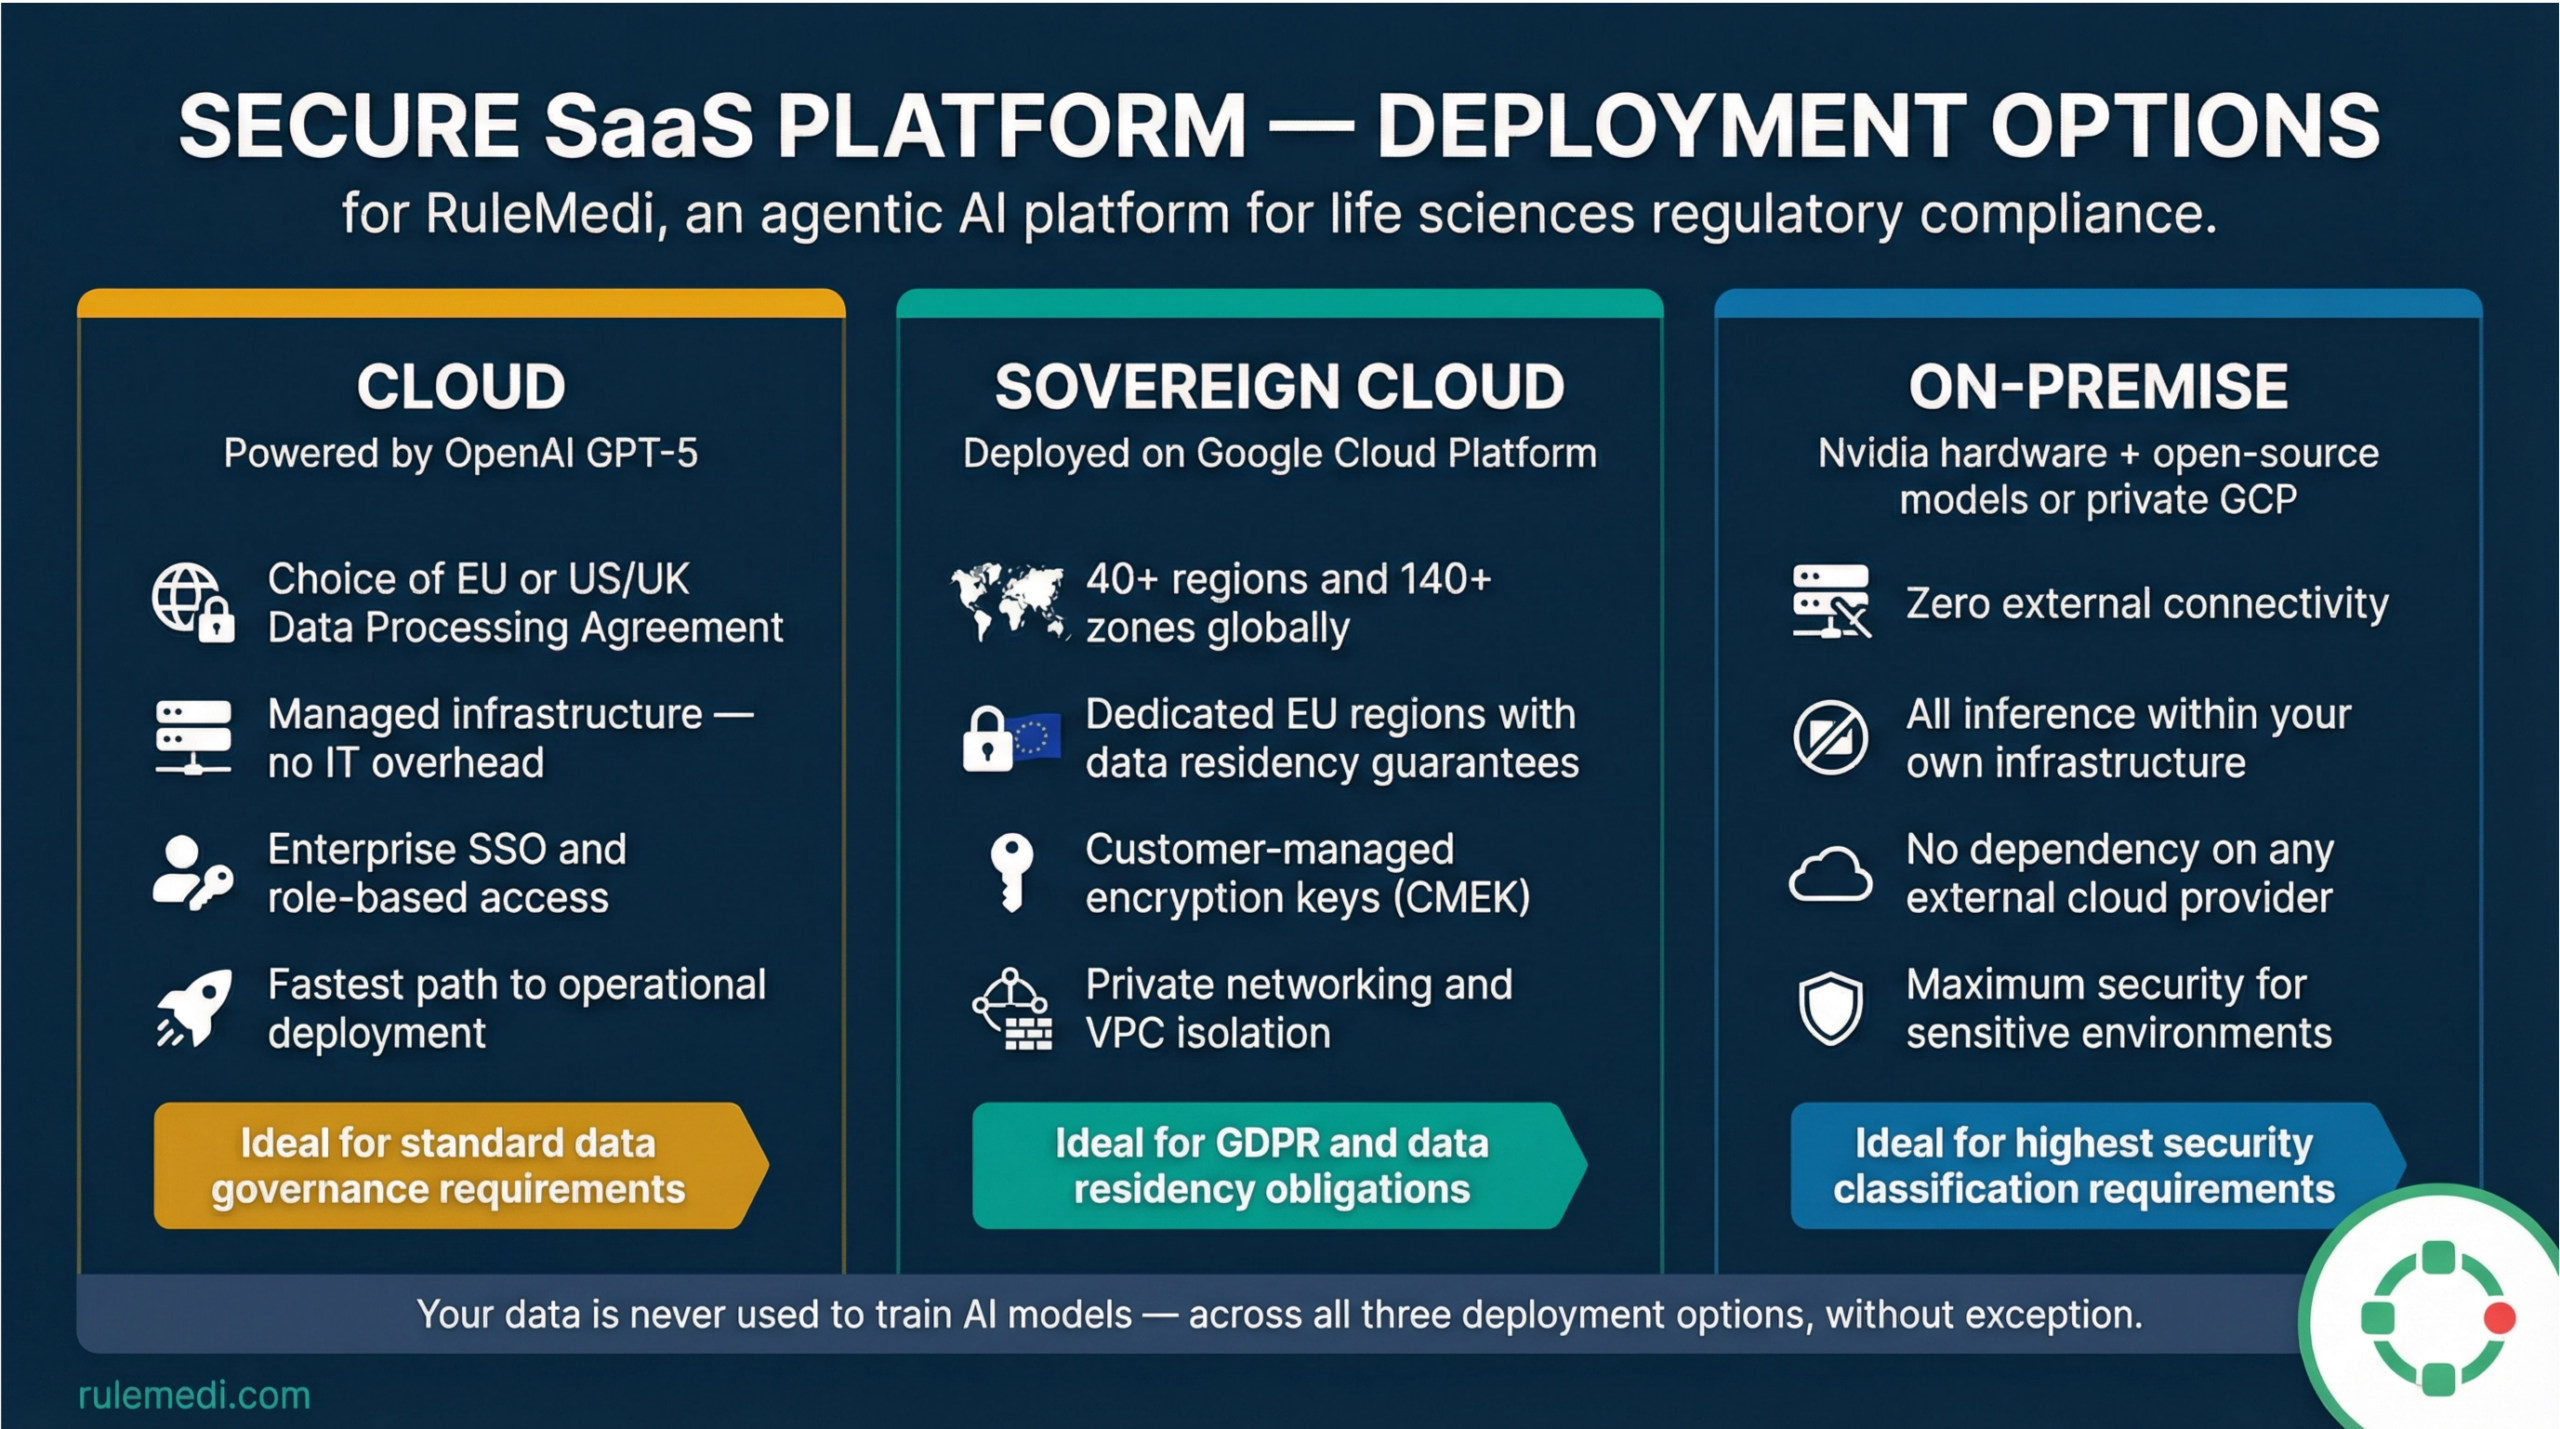2560x1429 pixels.
Task: Click the GDPR data residency banner
Action: pos(1271,1166)
